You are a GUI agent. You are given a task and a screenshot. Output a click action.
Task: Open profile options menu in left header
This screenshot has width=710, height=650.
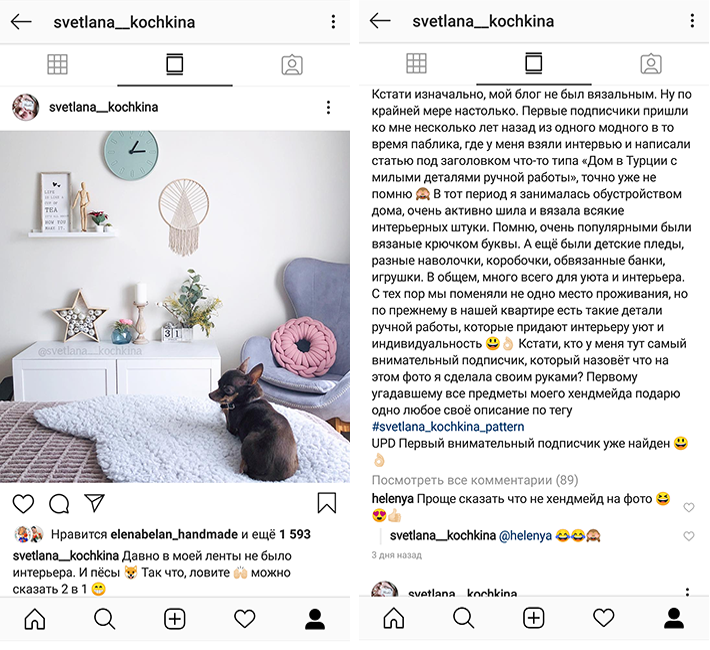[x=333, y=22]
